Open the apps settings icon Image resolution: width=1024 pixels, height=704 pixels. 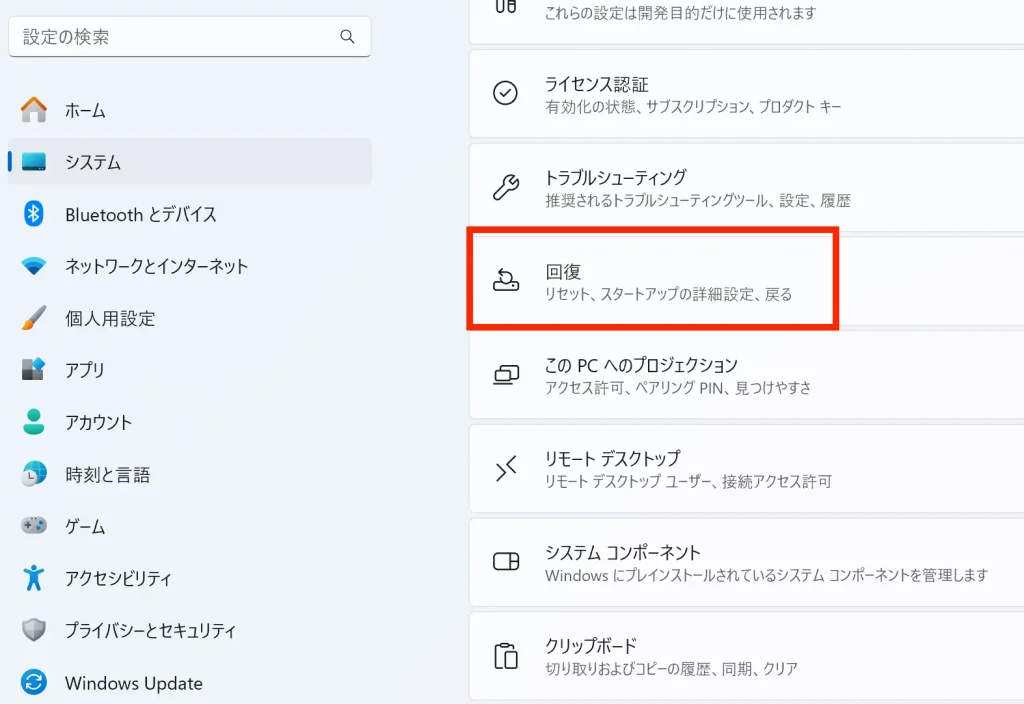click(34, 370)
